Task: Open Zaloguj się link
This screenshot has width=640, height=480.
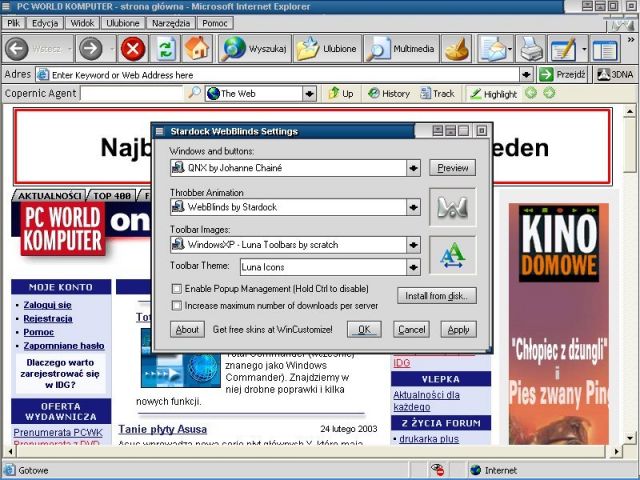Action: [x=47, y=305]
